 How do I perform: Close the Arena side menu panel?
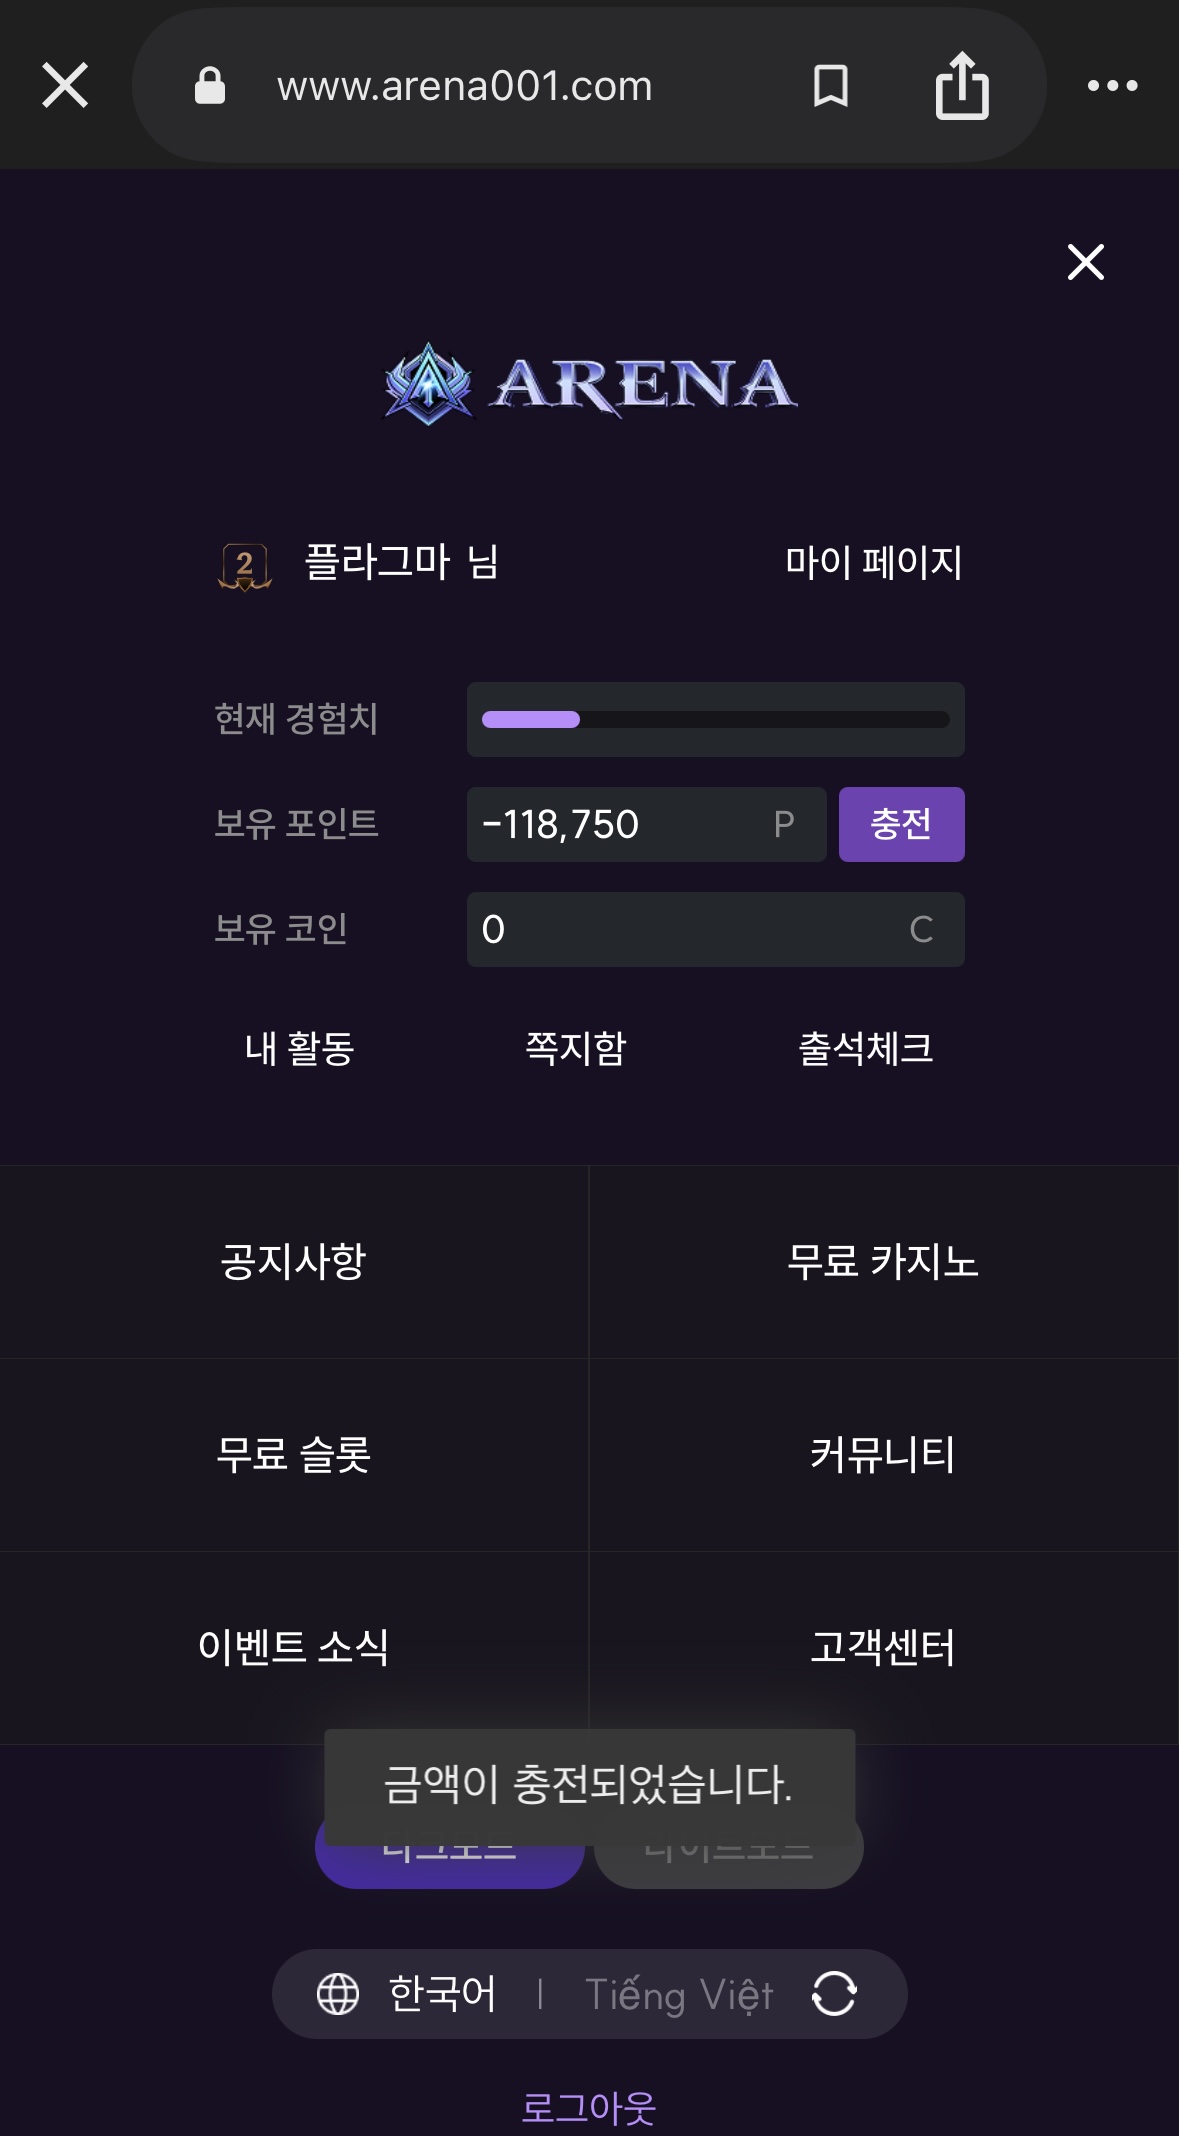[1085, 262]
